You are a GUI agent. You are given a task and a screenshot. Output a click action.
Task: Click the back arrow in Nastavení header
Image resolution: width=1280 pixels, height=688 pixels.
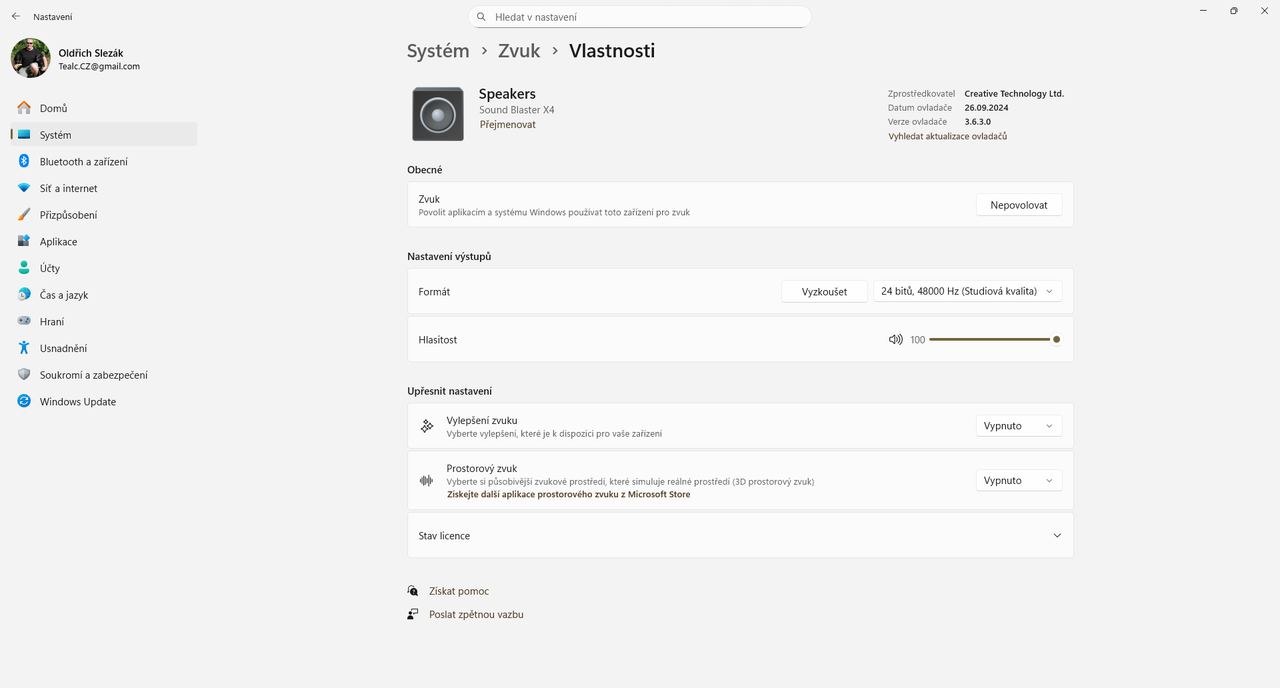16,17
